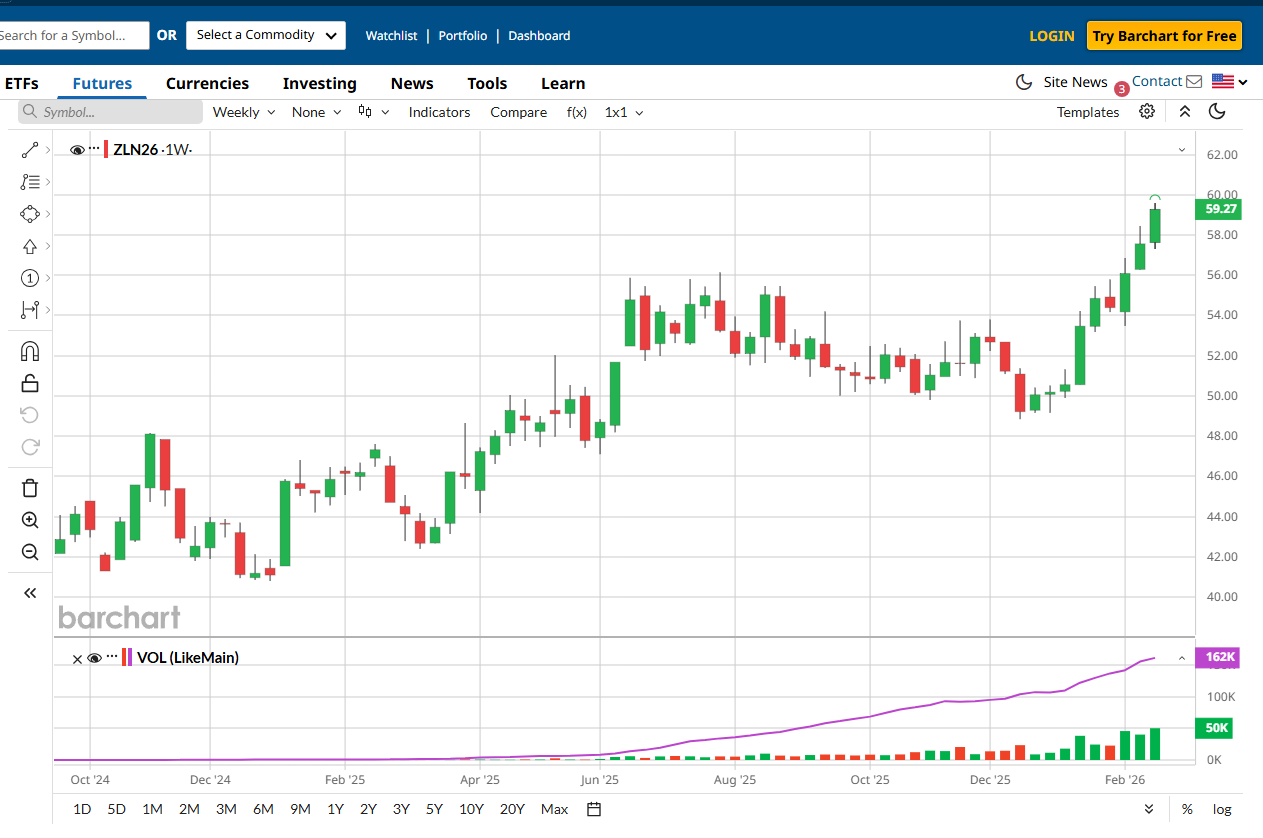Image resolution: width=1263 pixels, height=838 pixels.
Task: Toggle chart dark mode moon icon
Action: click(x=1217, y=112)
